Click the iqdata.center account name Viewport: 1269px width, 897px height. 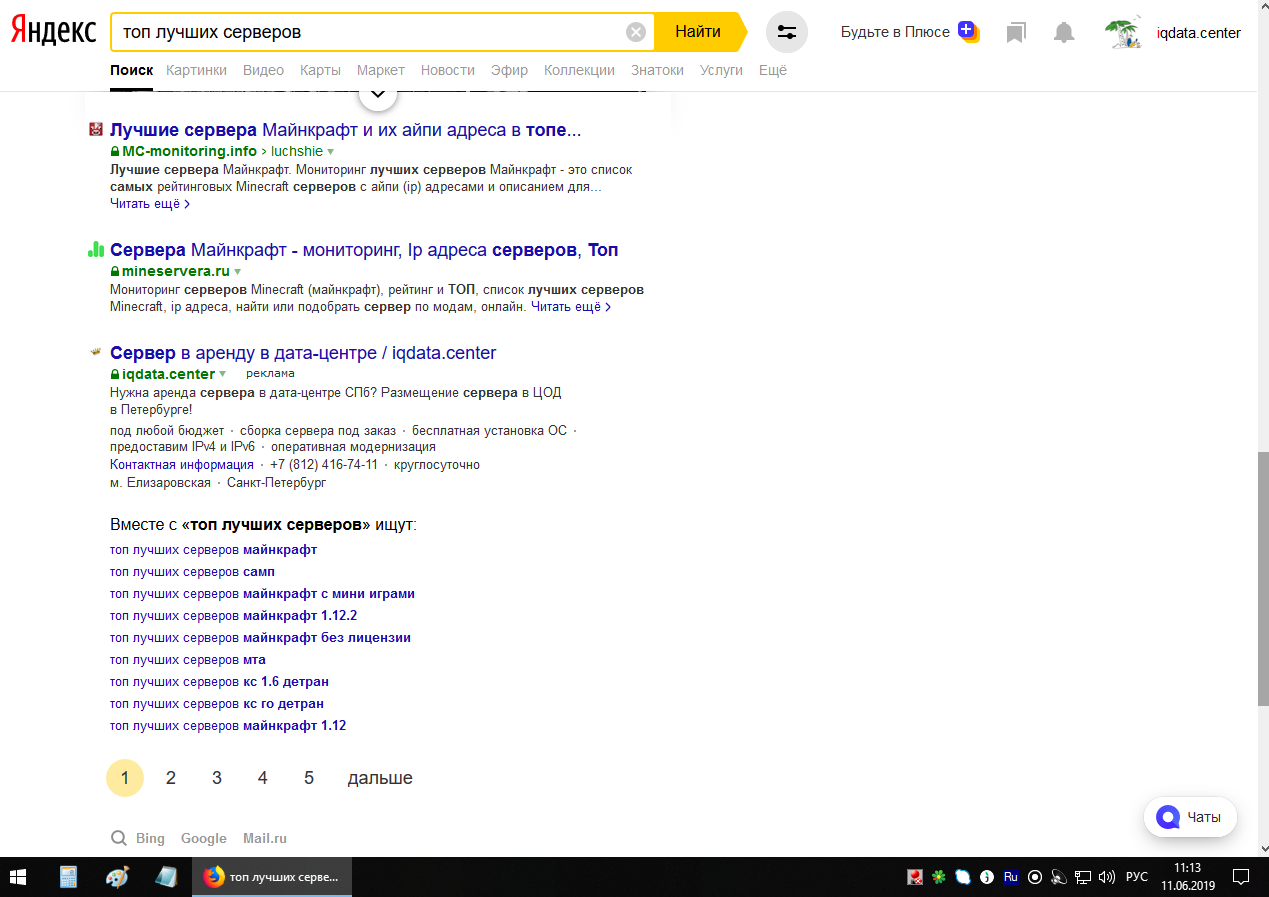click(x=1198, y=33)
